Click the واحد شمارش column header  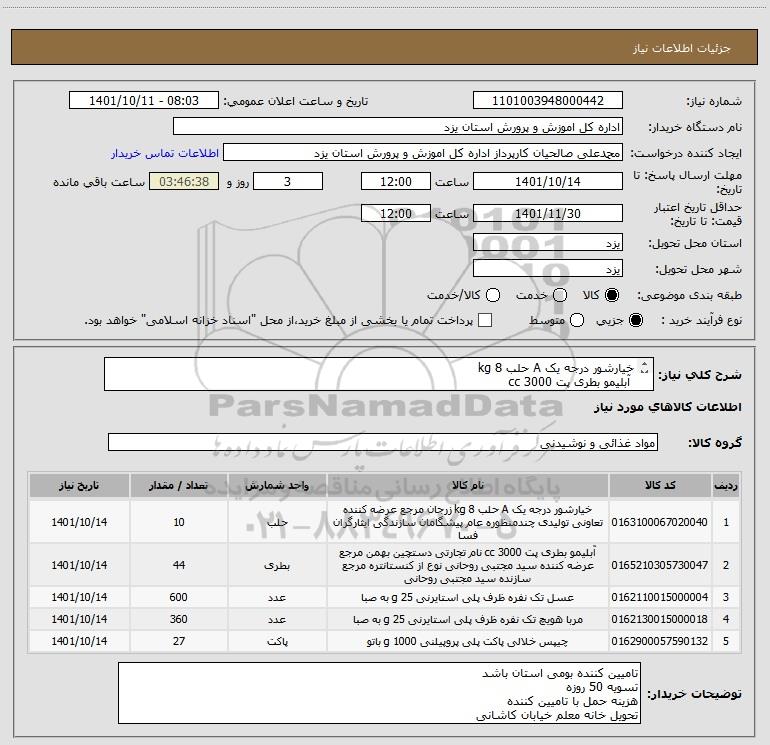tap(277, 486)
